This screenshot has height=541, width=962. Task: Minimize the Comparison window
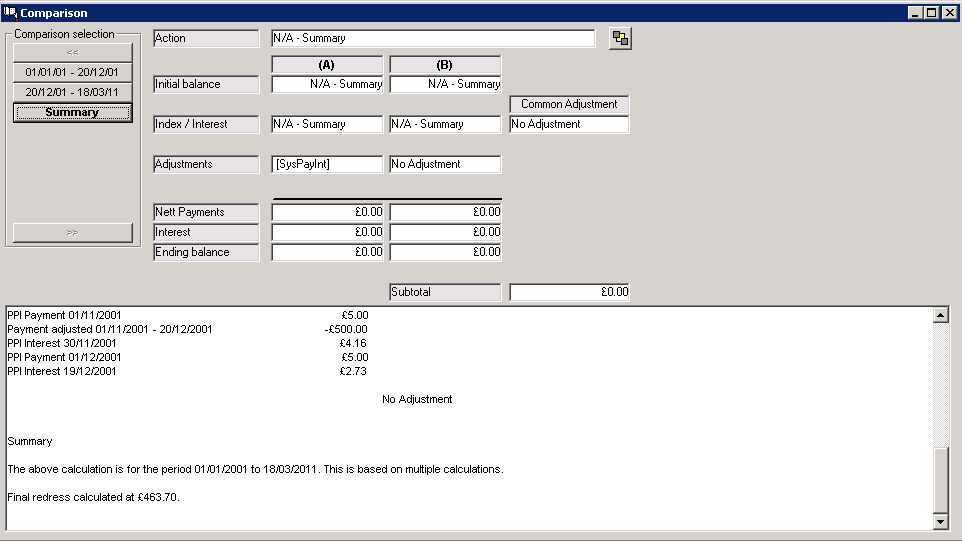(915, 13)
